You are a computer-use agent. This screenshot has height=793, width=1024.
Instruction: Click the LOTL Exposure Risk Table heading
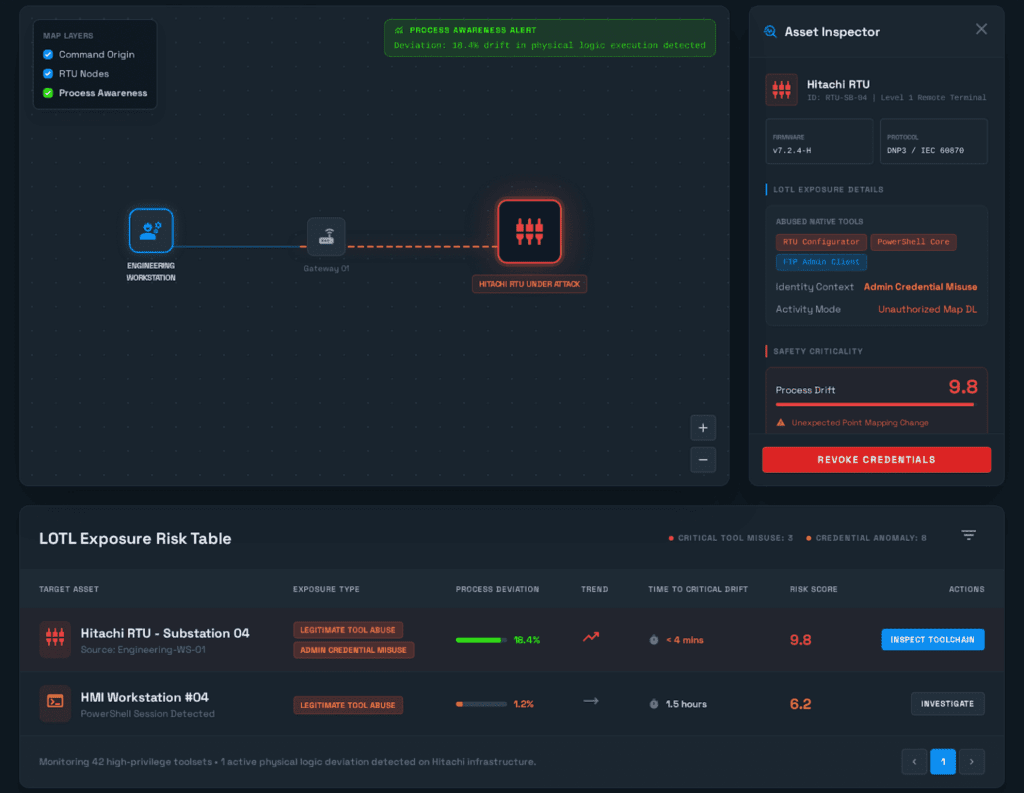[135, 538]
